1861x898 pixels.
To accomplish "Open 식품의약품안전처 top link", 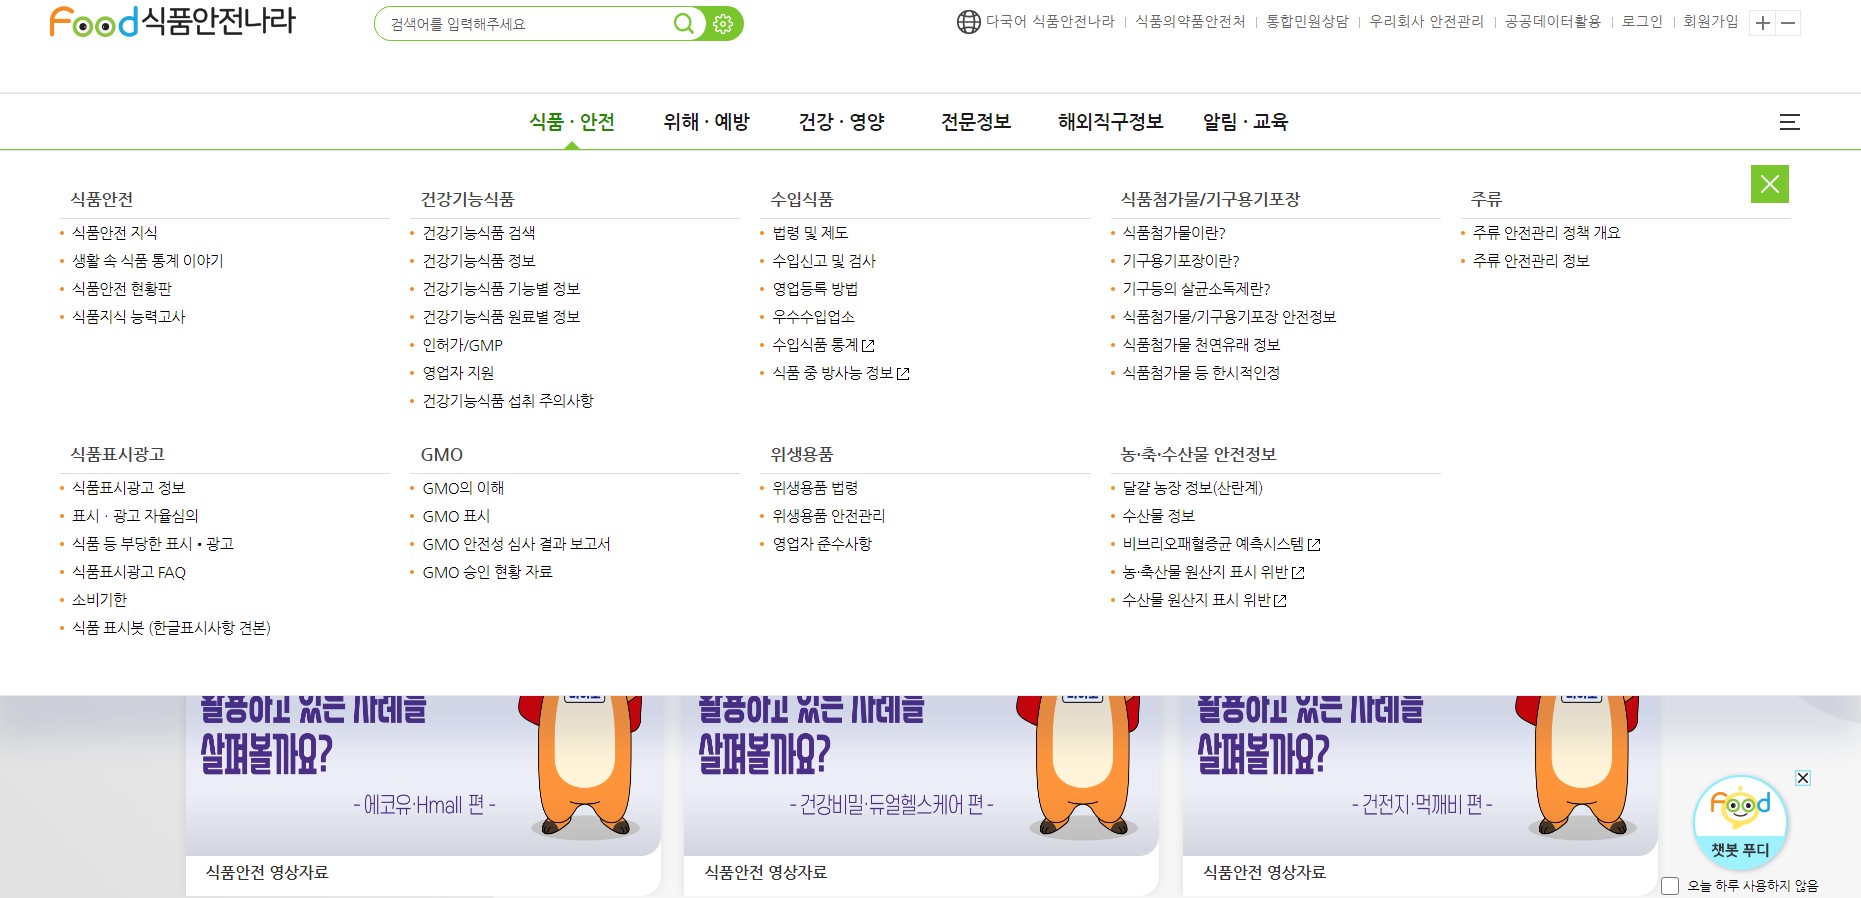I will coord(1190,21).
